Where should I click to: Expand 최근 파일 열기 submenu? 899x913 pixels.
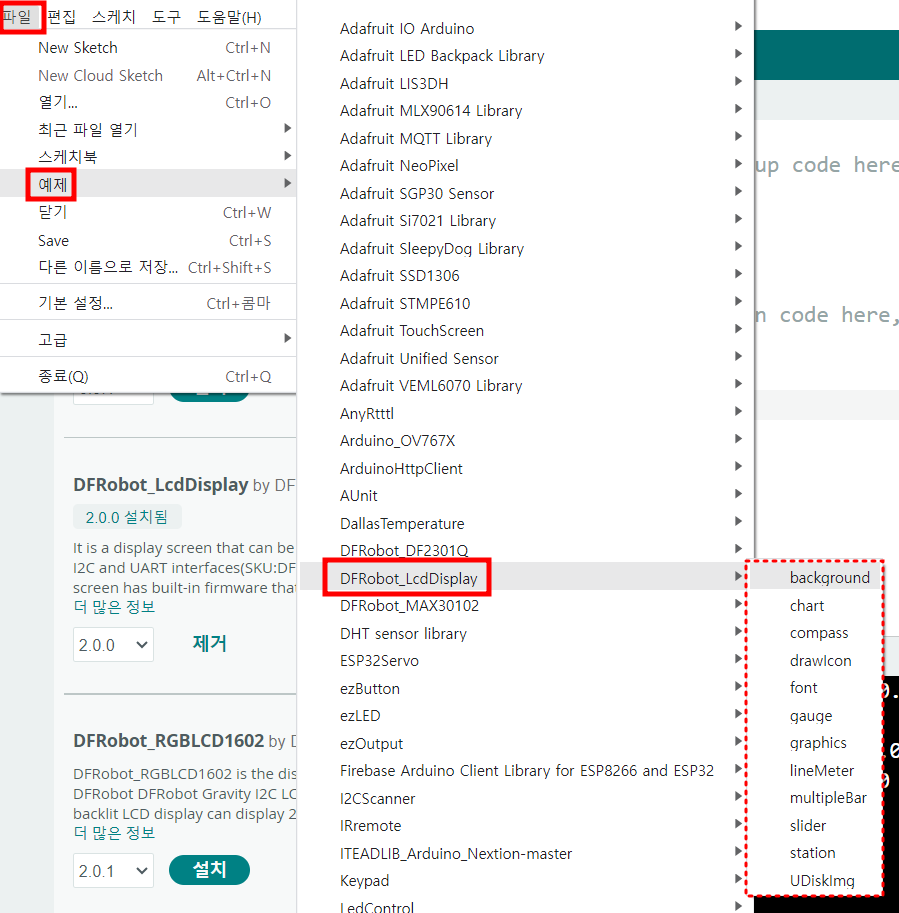pyautogui.click(x=148, y=129)
